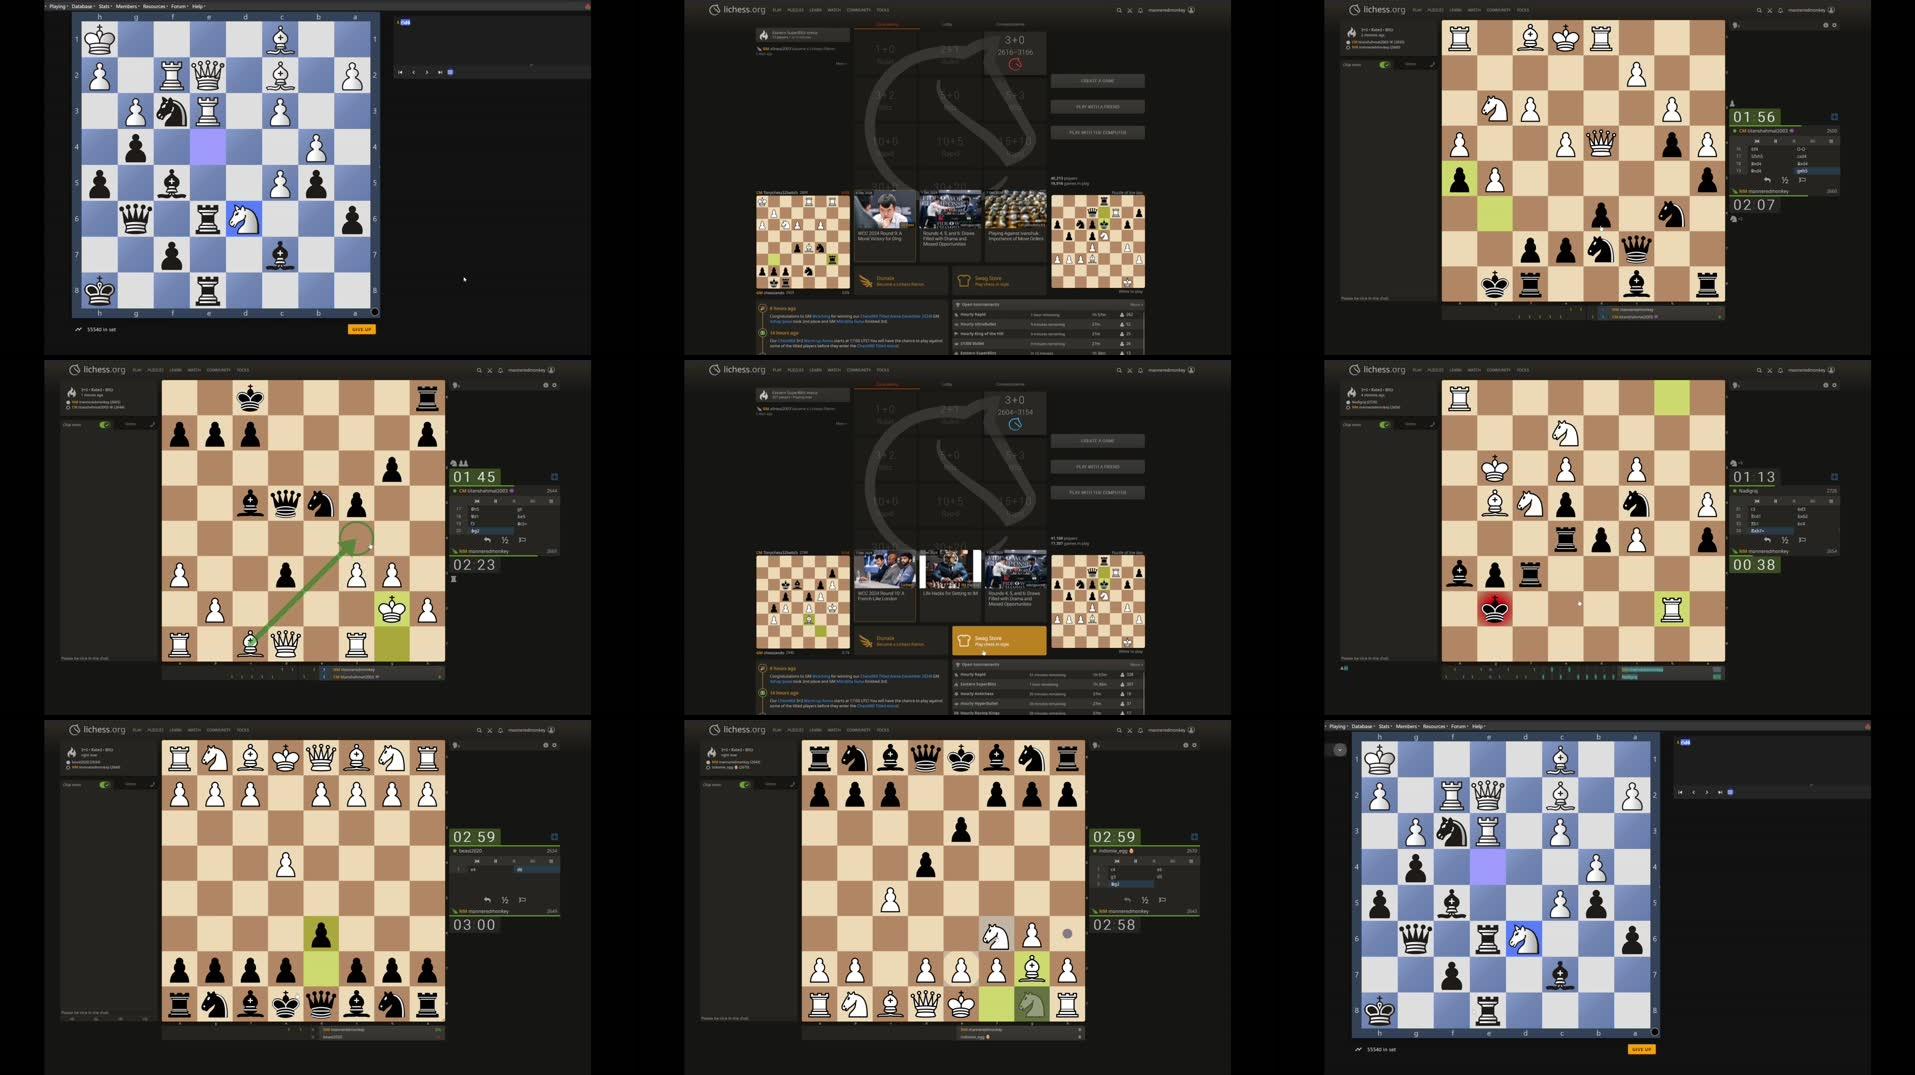Viewport: 1915px width, 1075px height.
Task: Open Hourly Rapid tournament row in lobby showing 2616–3166
Action: pos(1048,315)
